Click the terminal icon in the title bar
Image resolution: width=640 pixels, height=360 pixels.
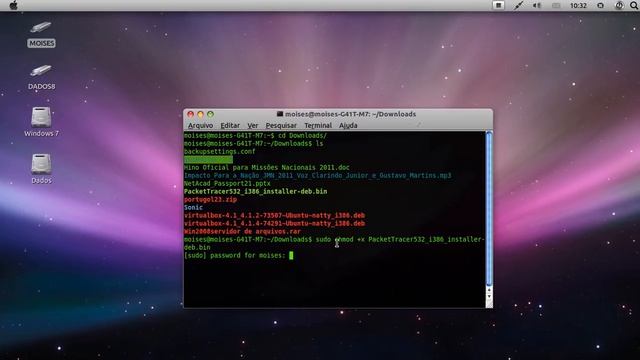click(280, 114)
